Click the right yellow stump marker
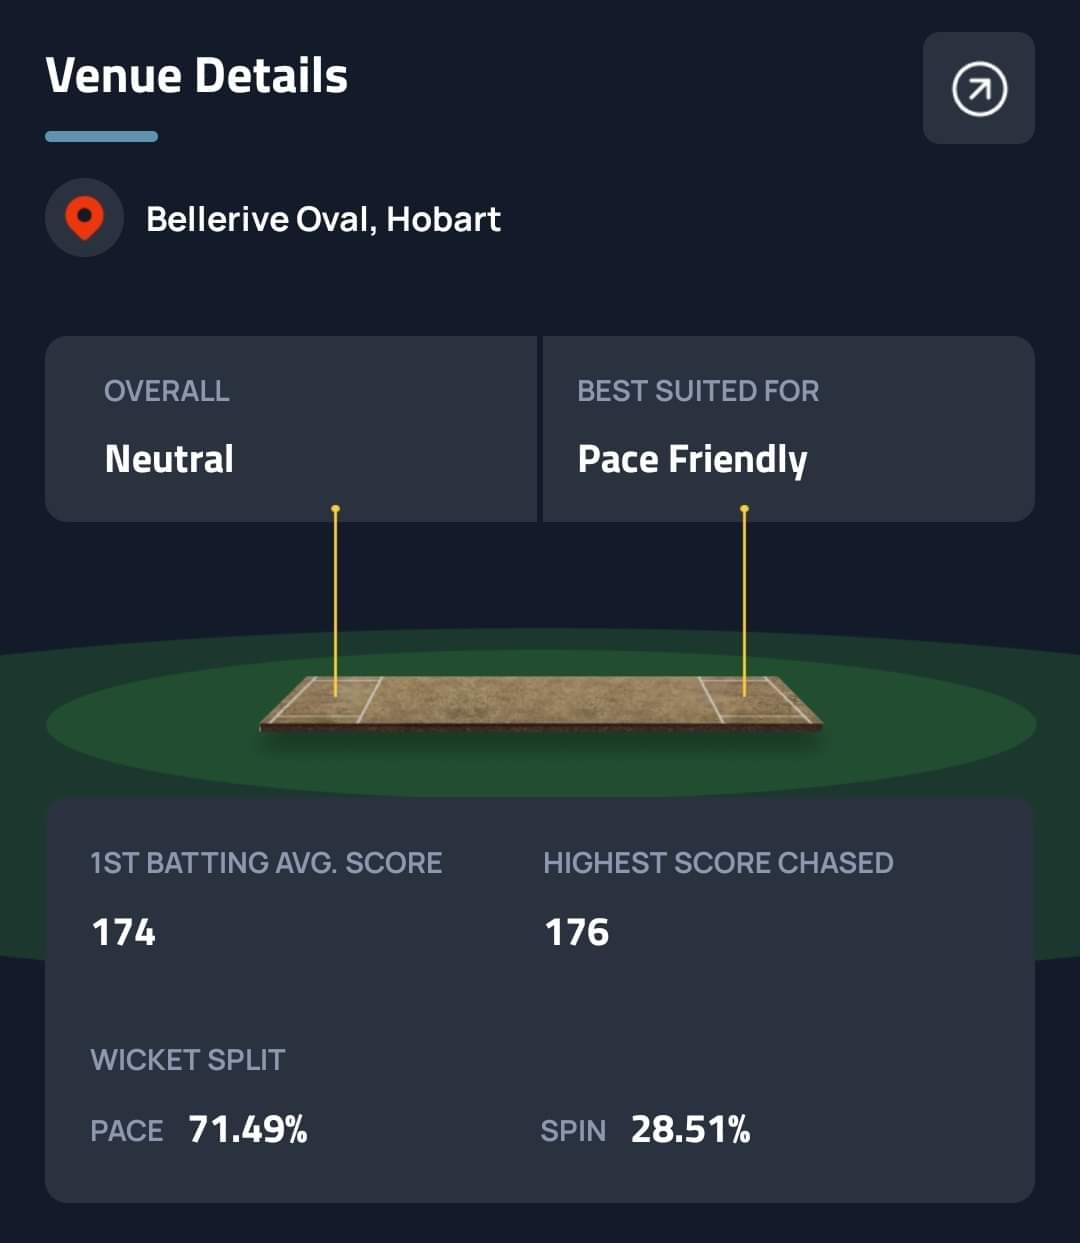This screenshot has width=1080, height=1243. coord(744,600)
